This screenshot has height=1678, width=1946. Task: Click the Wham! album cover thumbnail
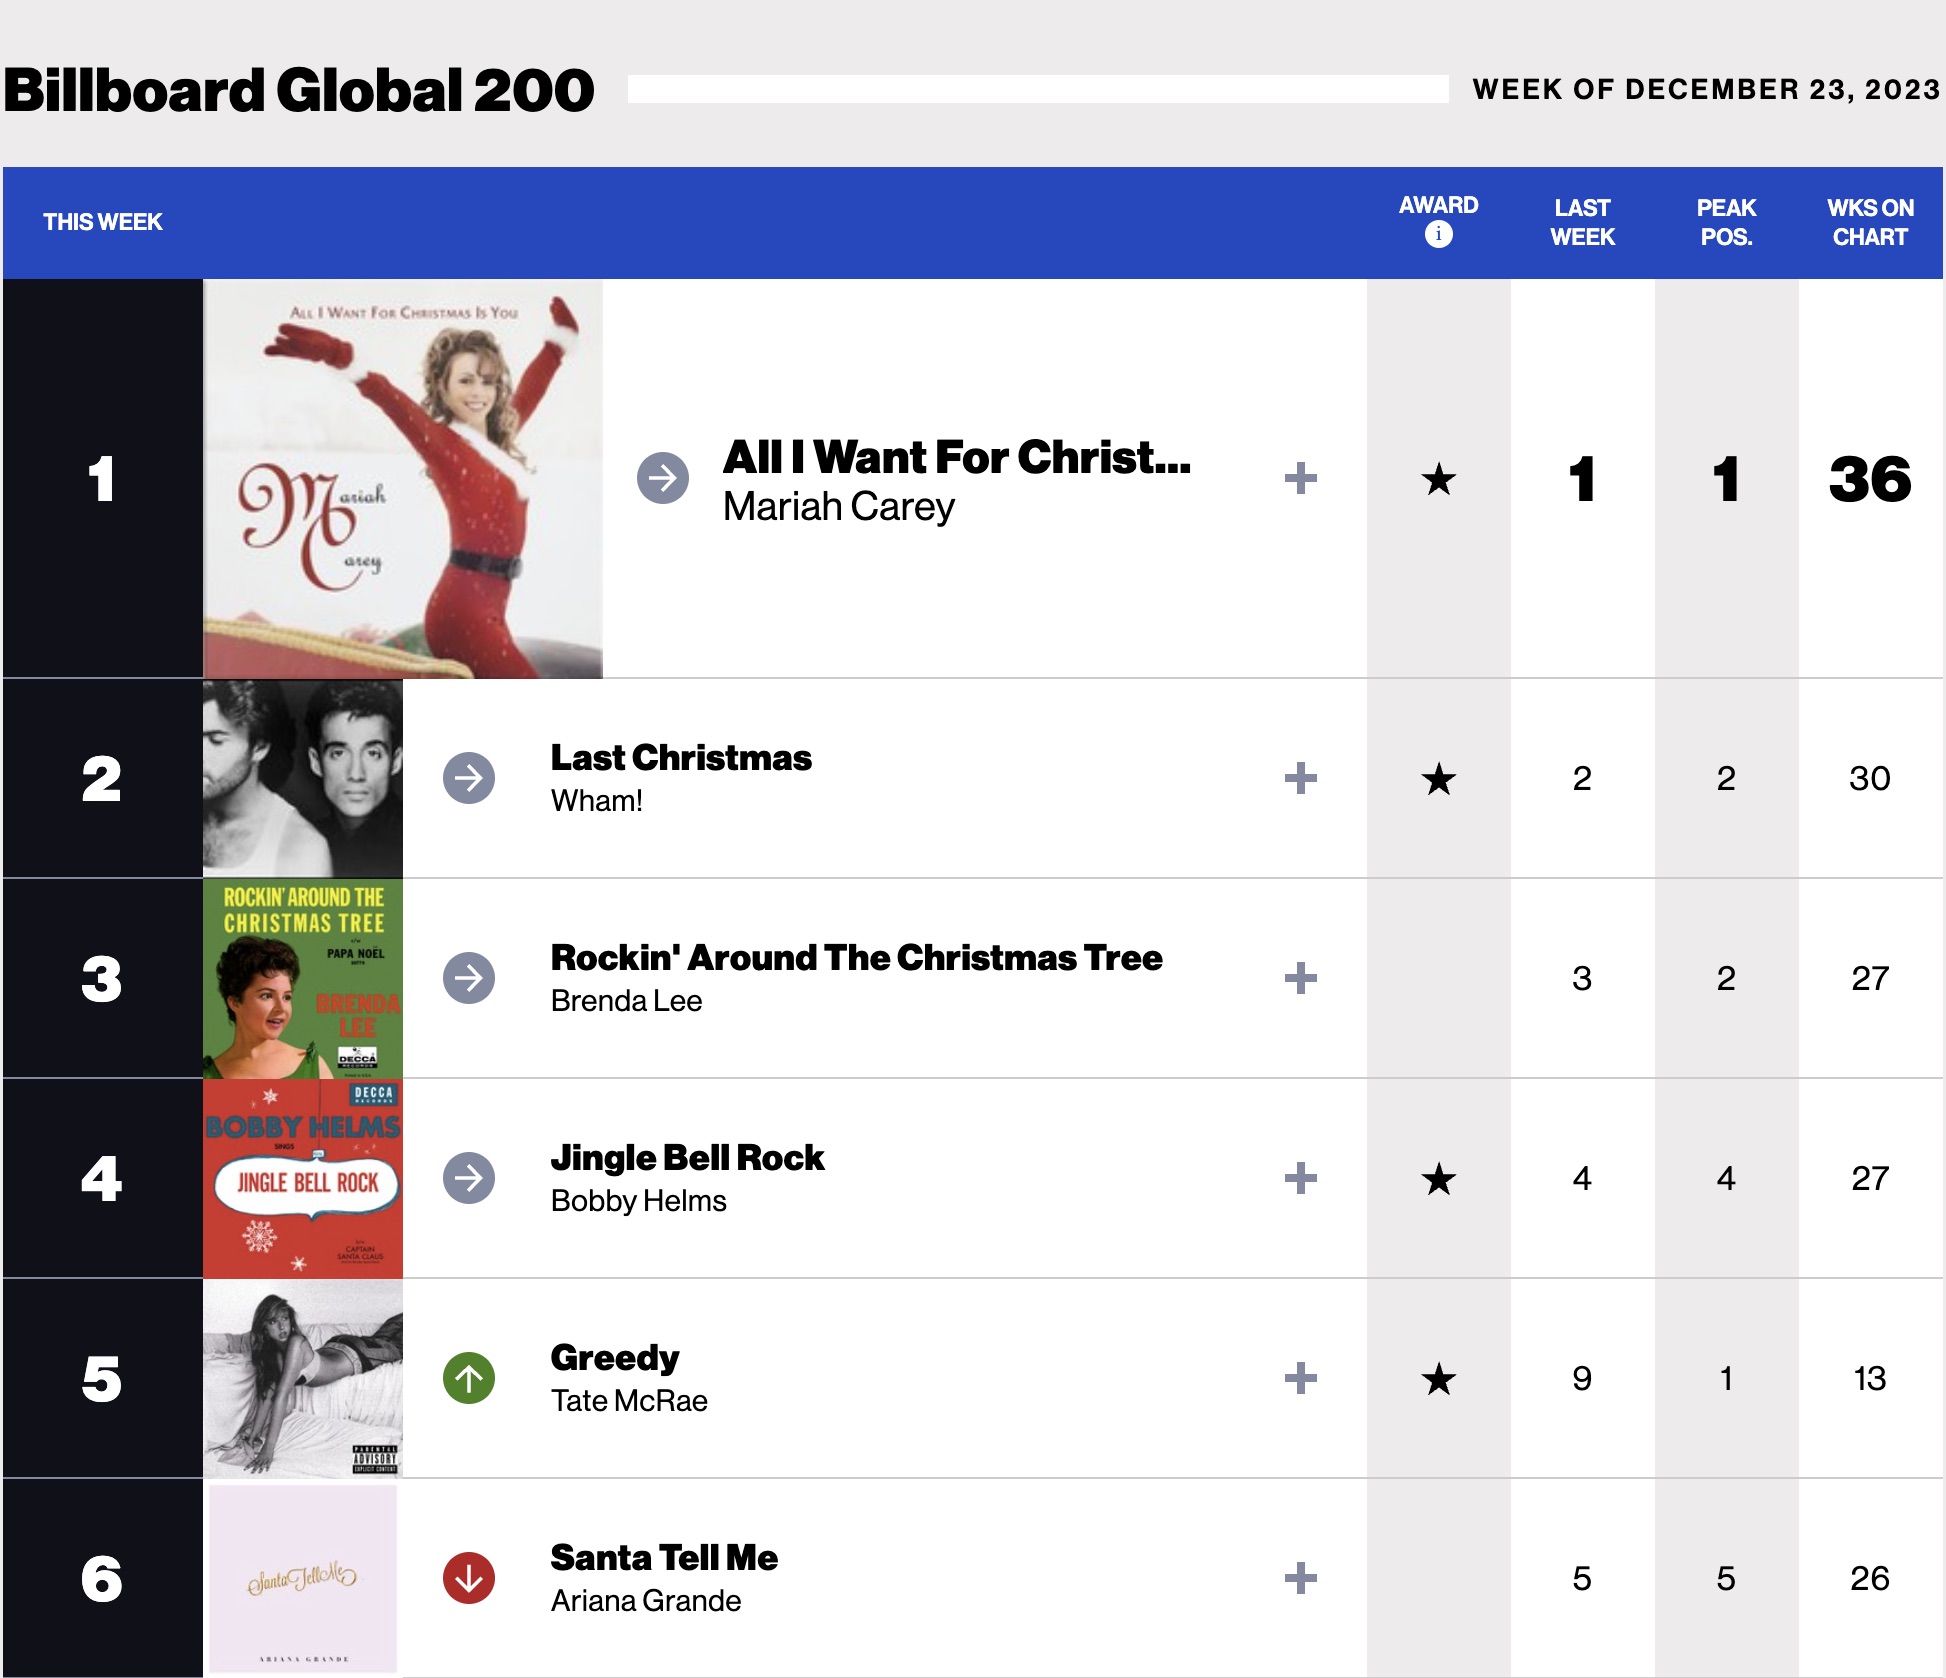coord(303,778)
